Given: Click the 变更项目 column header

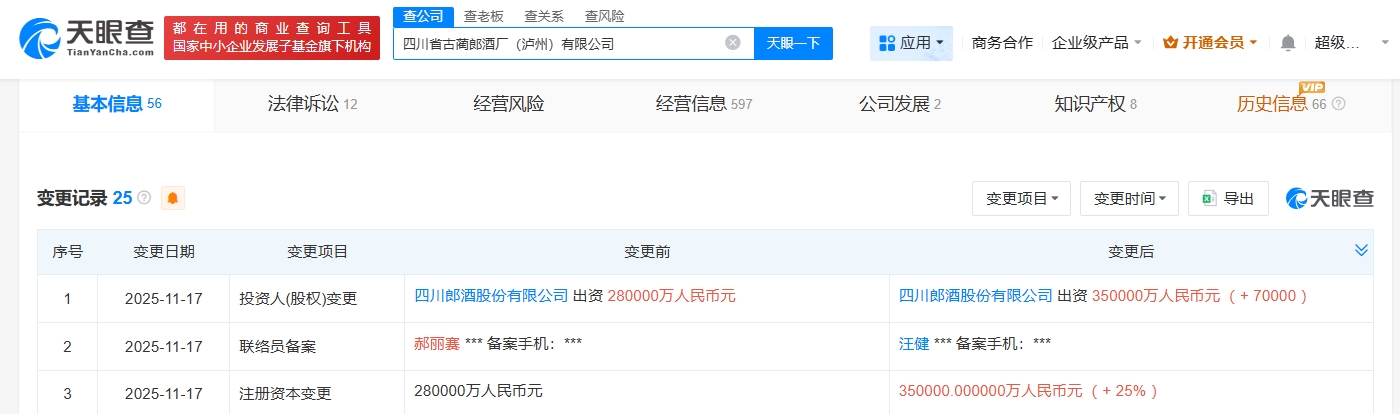Looking at the screenshot, I should click(x=318, y=252).
